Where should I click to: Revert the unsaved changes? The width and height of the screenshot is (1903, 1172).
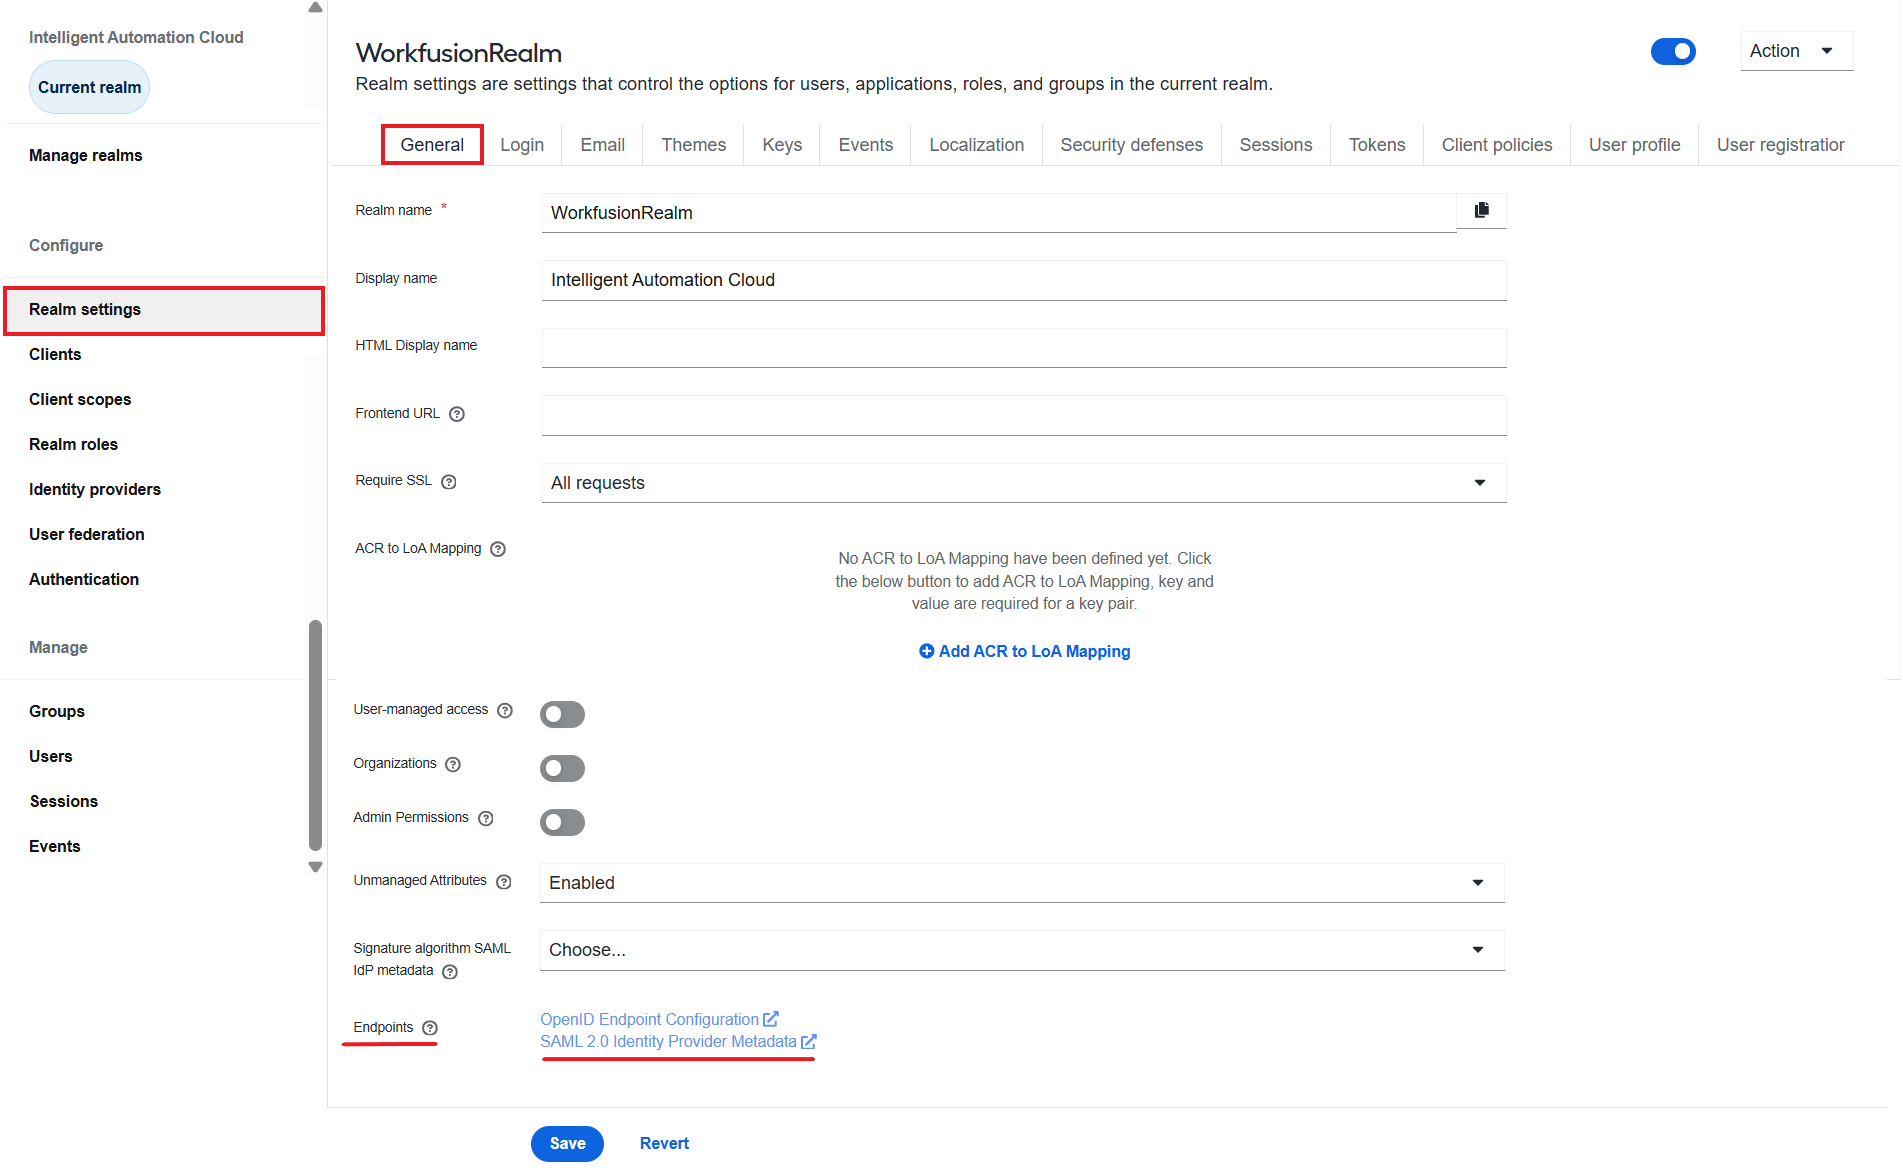click(x=664, y=1144)
